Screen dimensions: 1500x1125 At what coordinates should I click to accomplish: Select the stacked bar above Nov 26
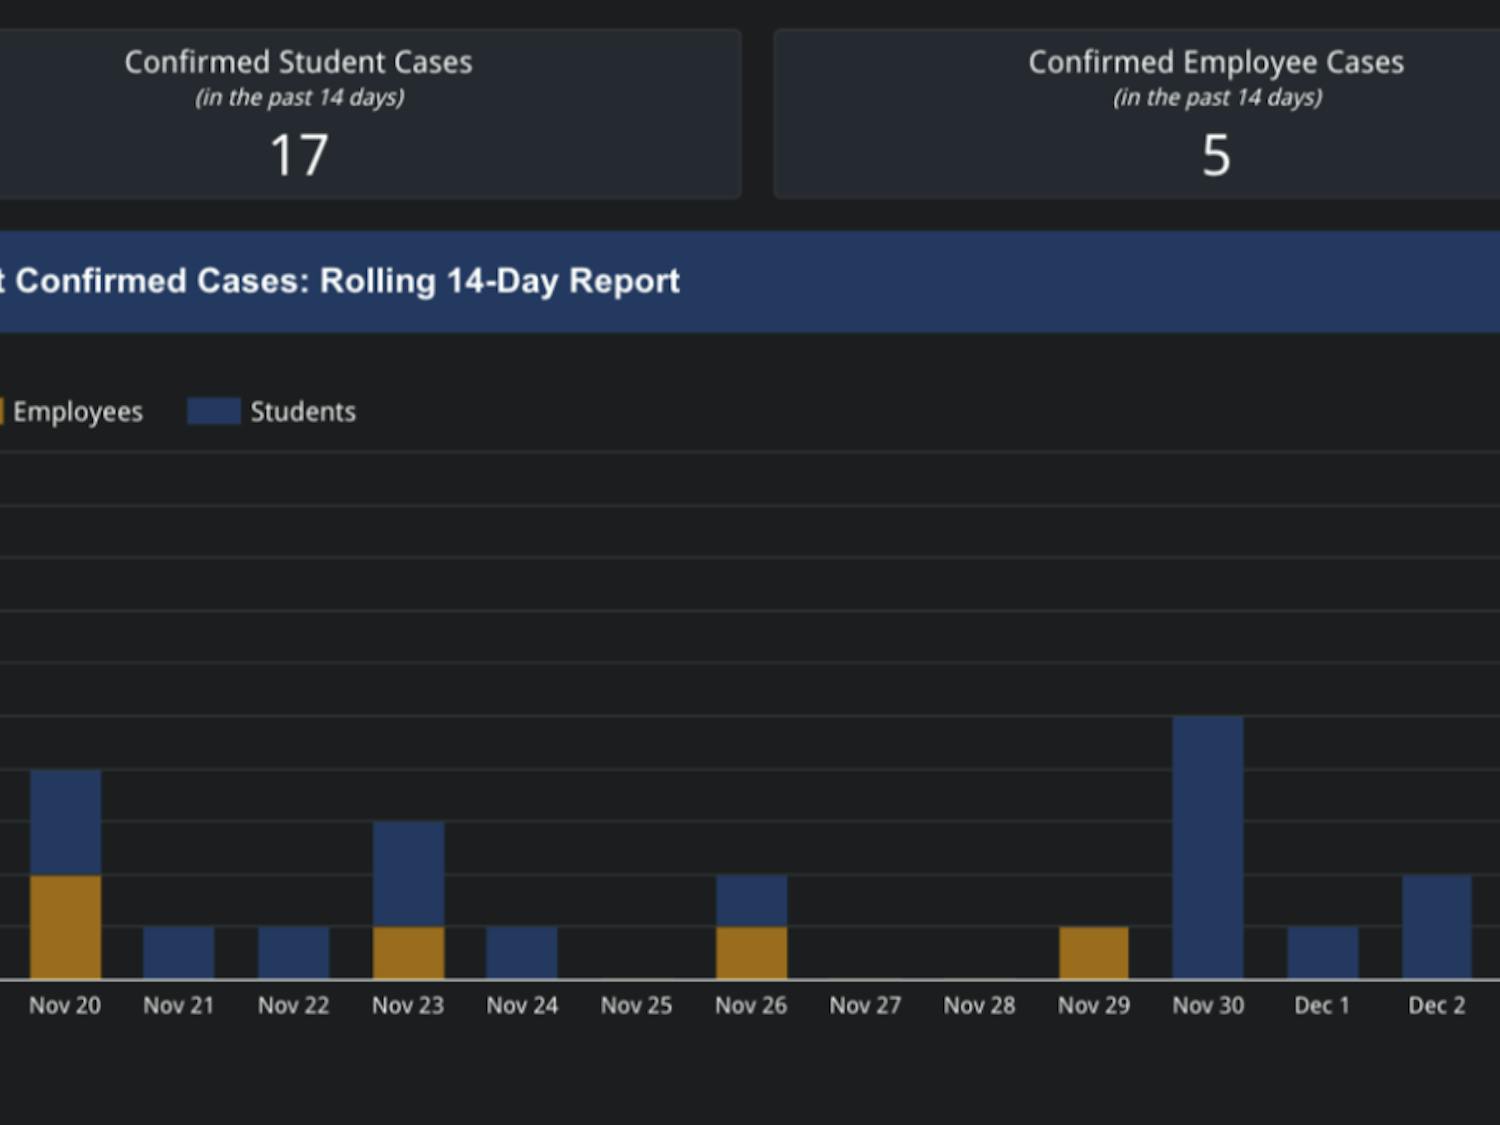(x=750, y=925)
